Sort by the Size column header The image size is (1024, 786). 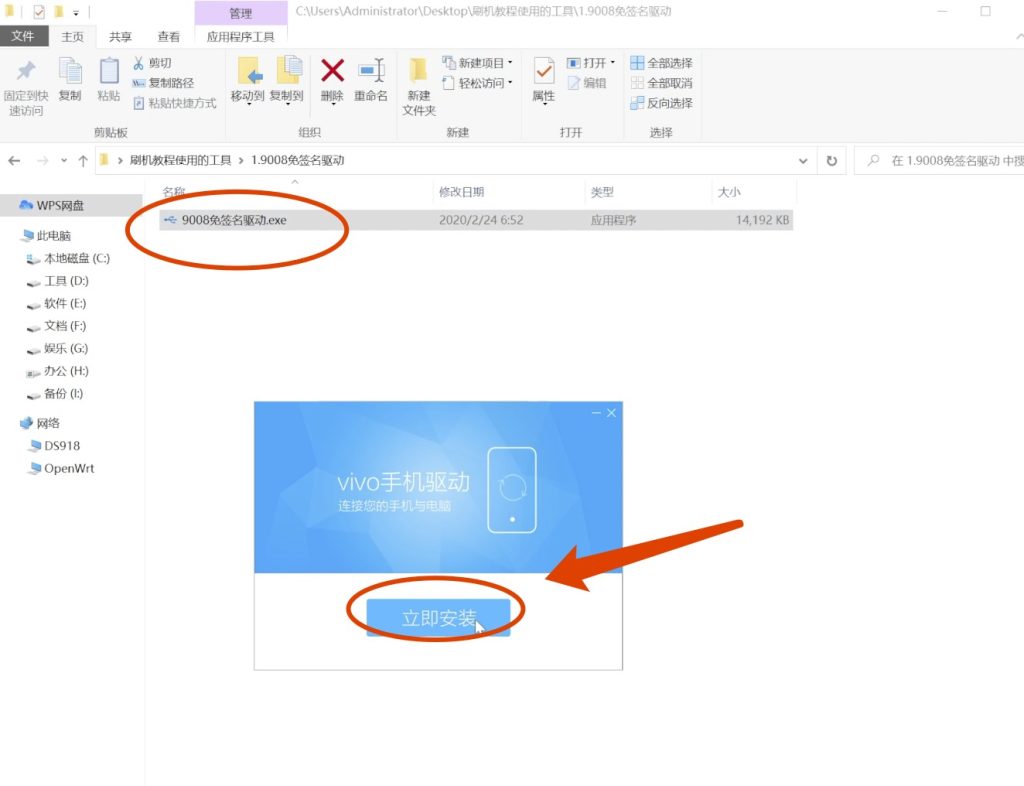point(729,192)
